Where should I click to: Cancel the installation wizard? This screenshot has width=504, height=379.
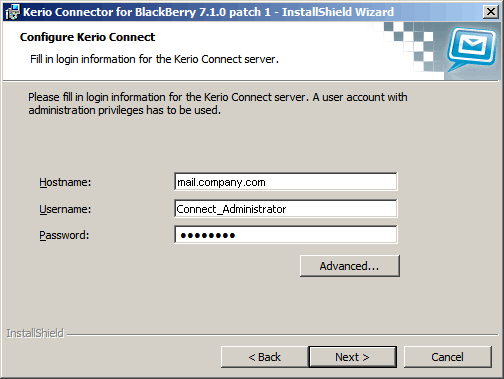pyautogui.click(x=448, y=357)
